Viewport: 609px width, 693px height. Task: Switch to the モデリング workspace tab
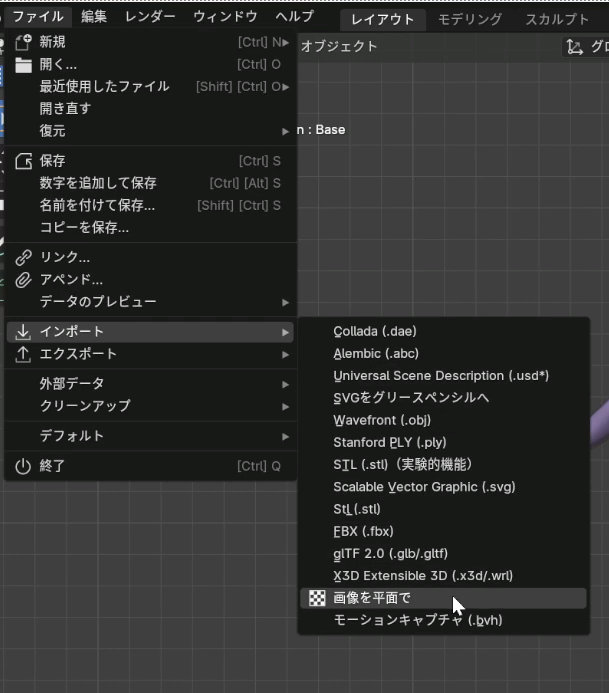tap(470, 19)
